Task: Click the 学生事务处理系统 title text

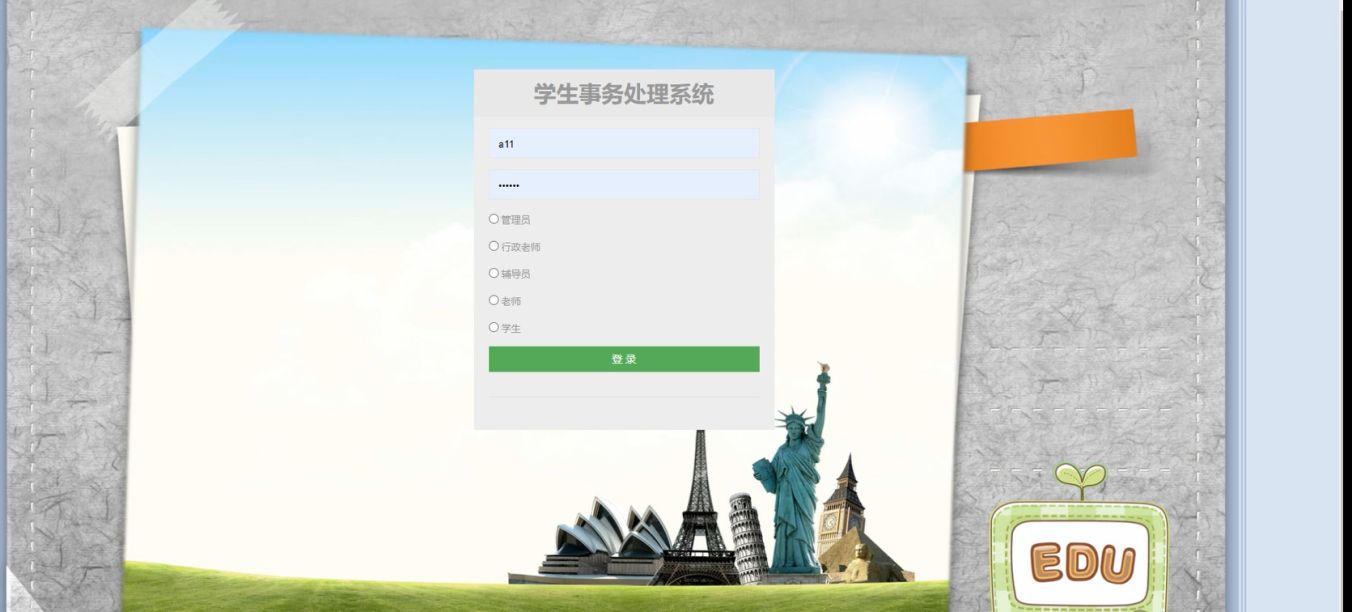Action: [624, 95]
